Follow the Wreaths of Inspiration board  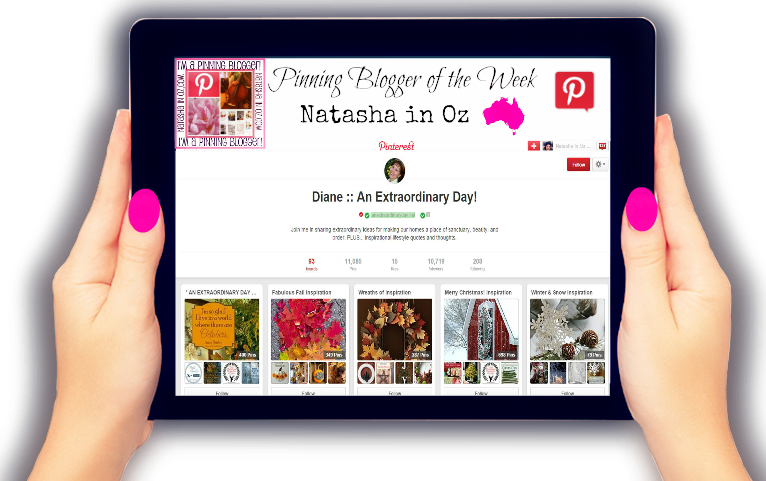tap(395, 392)
